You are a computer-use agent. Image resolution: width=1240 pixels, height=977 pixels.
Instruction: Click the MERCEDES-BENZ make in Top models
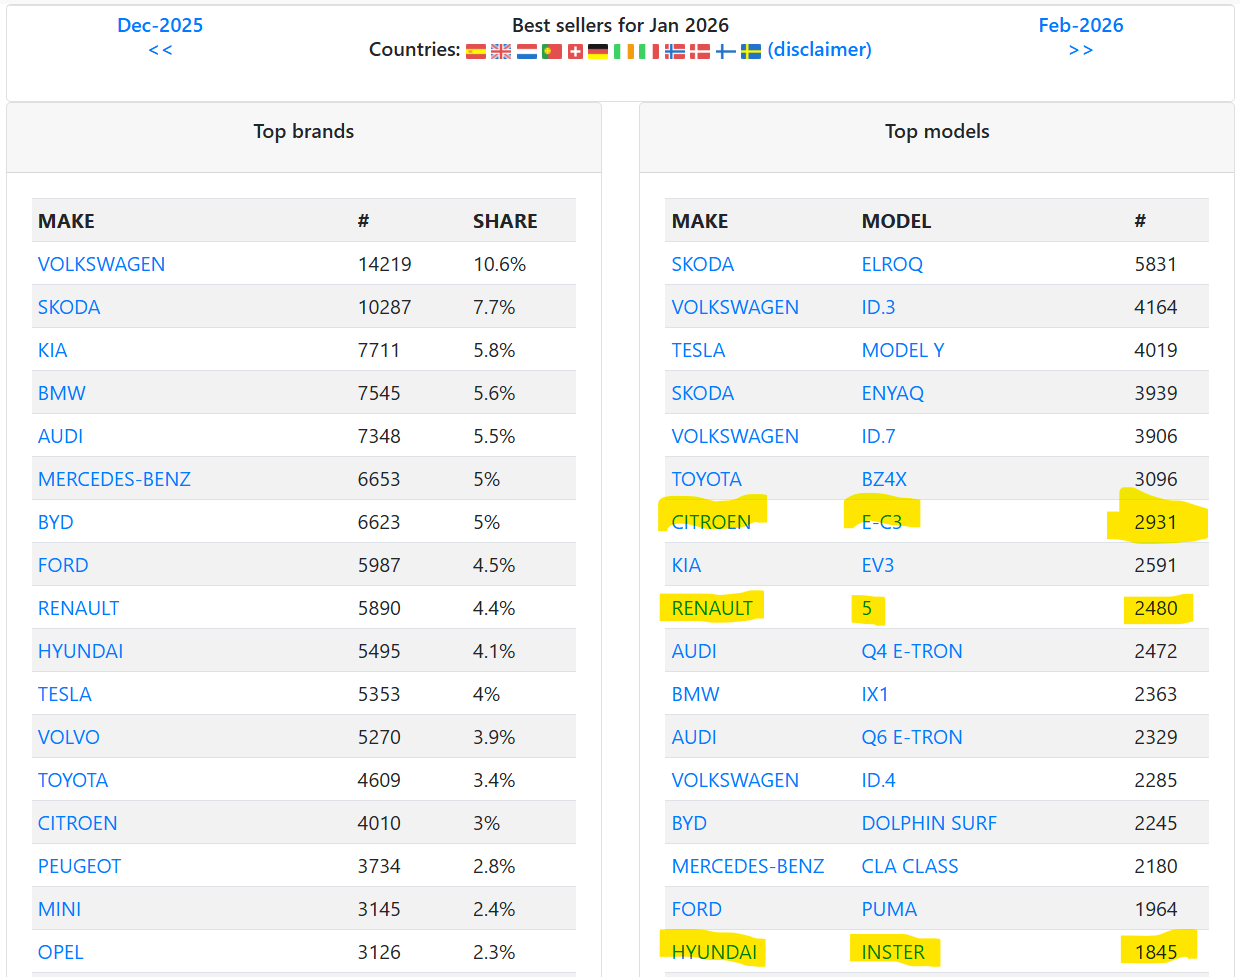747,866
